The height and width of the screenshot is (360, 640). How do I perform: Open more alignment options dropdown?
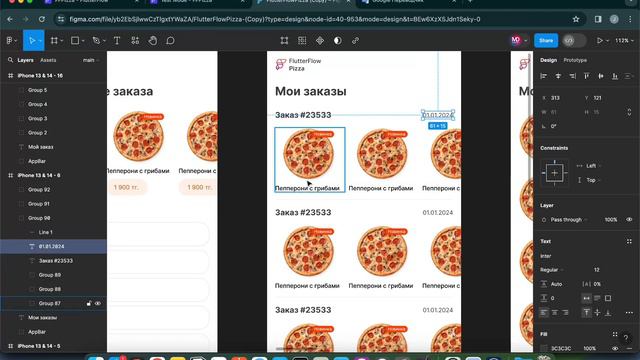(x=629, y=76)
